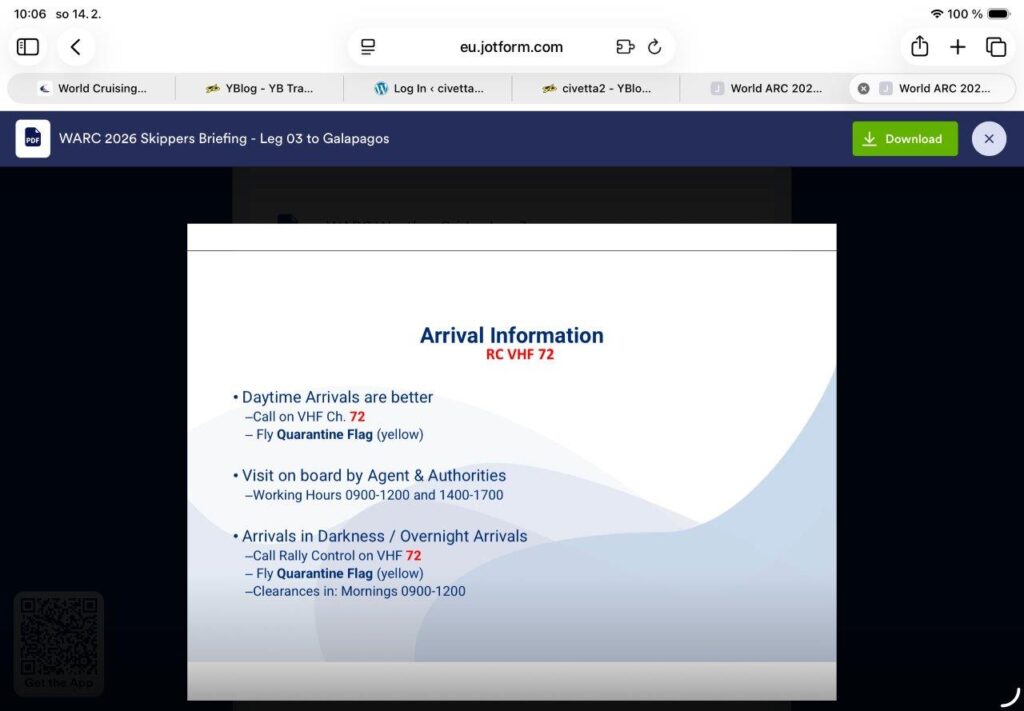Screen dimensions: 1024x711
Task: Switch to the World Cruising tab
Action: click(x=92, y=88)
